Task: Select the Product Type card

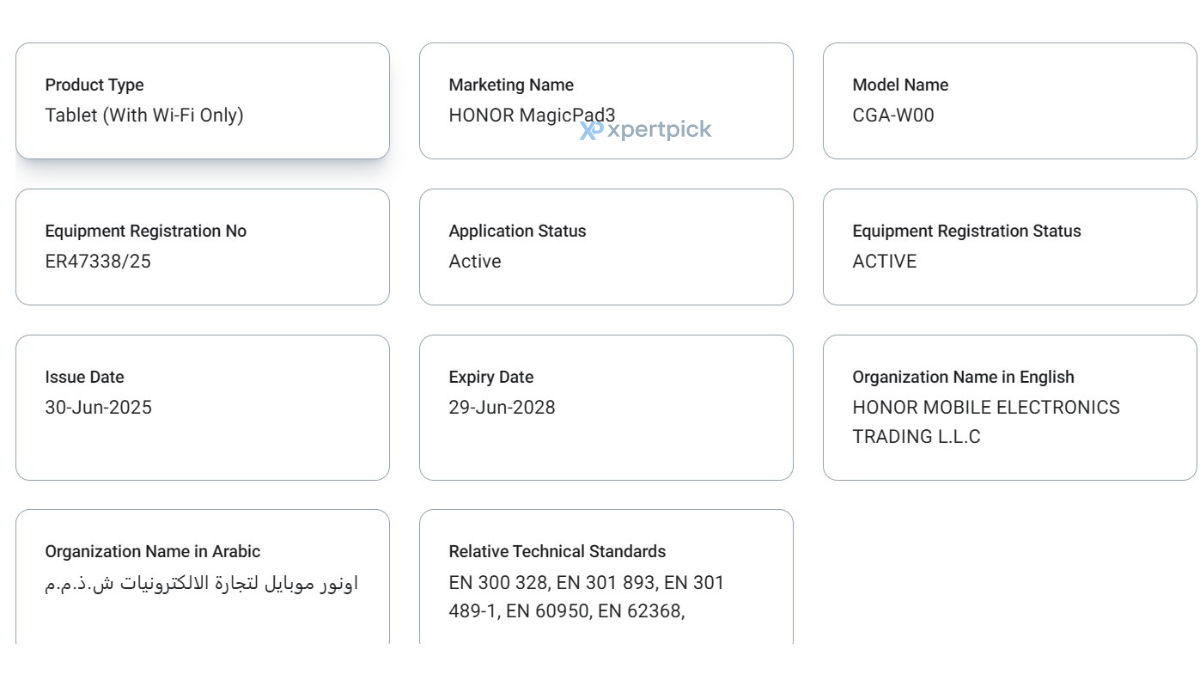Action: tap(203, 101)
